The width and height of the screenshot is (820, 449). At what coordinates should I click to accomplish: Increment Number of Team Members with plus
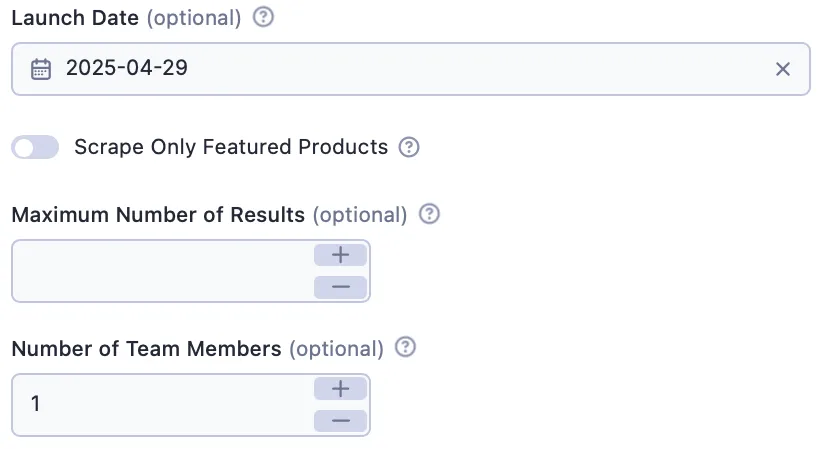(340, 389)
